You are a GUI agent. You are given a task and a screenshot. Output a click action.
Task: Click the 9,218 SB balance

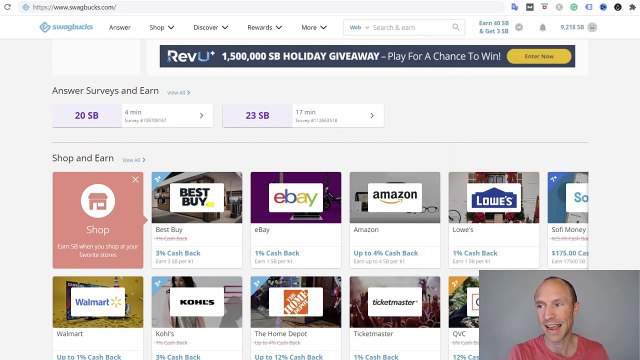tap(572, 27)
